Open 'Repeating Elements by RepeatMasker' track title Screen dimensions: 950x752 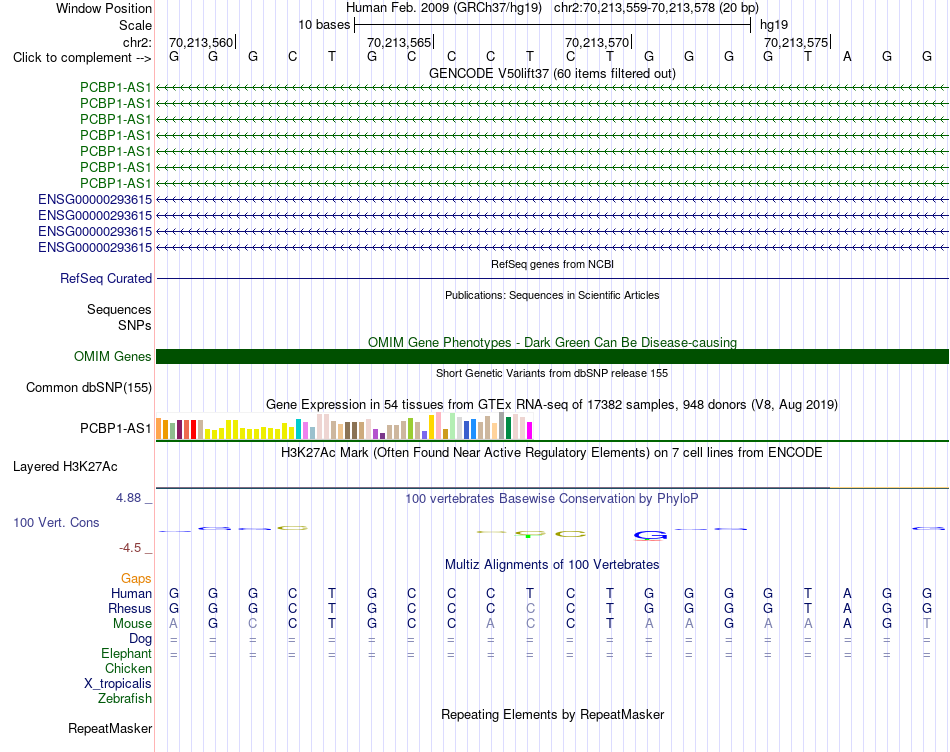point(552,714)
